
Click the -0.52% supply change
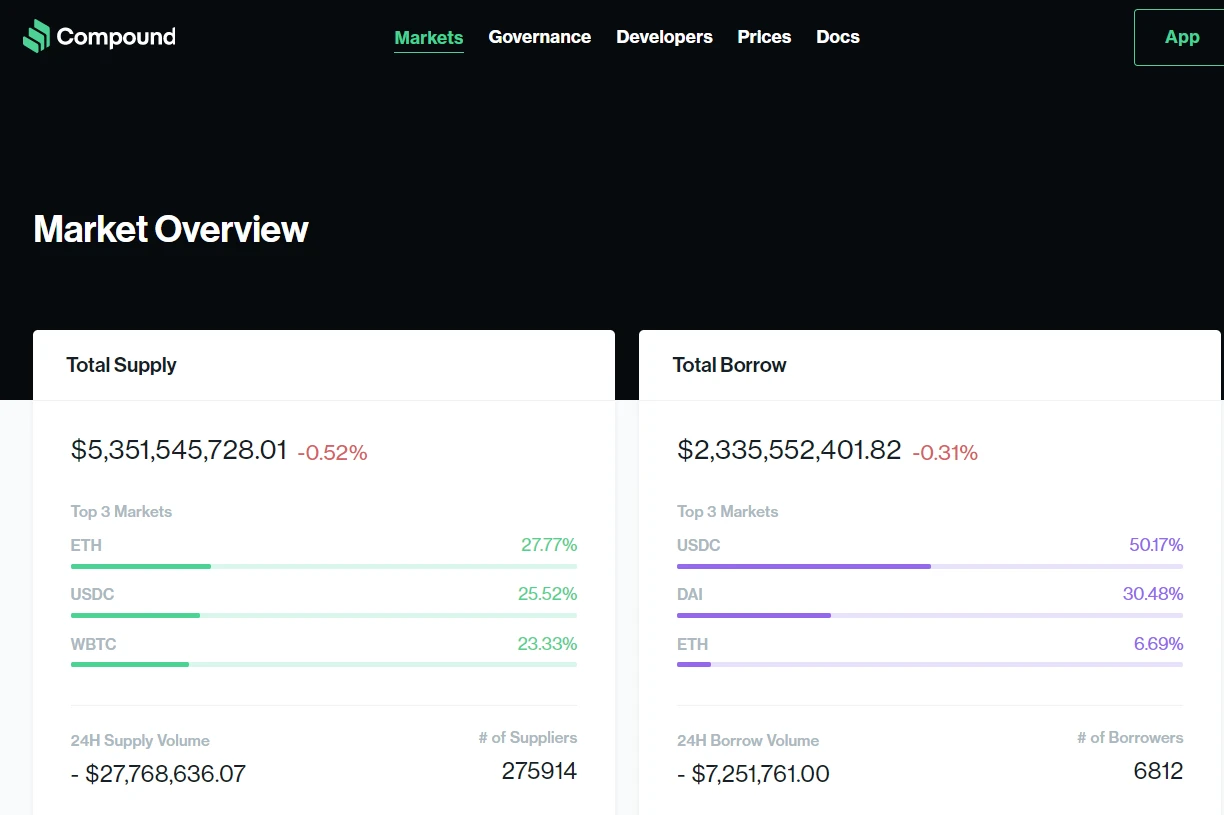pos(332,453)
